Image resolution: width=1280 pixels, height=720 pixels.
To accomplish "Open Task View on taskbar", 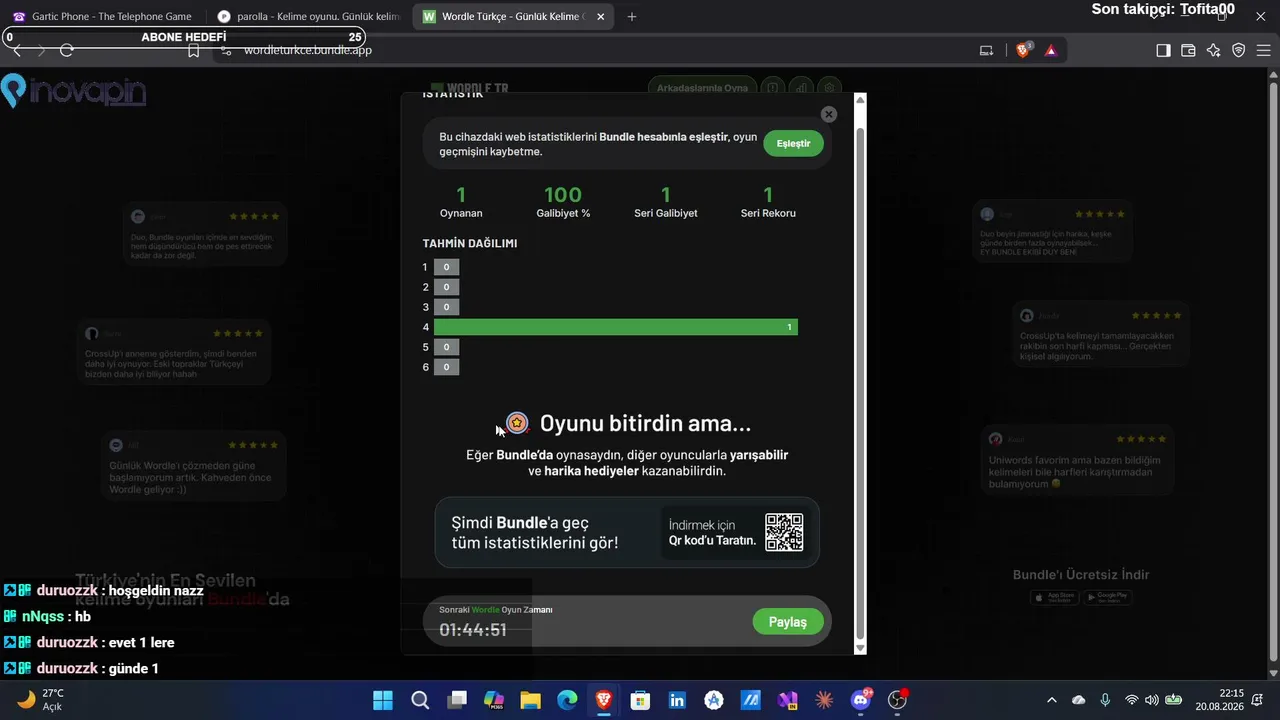I will click(x=457, y=700).
